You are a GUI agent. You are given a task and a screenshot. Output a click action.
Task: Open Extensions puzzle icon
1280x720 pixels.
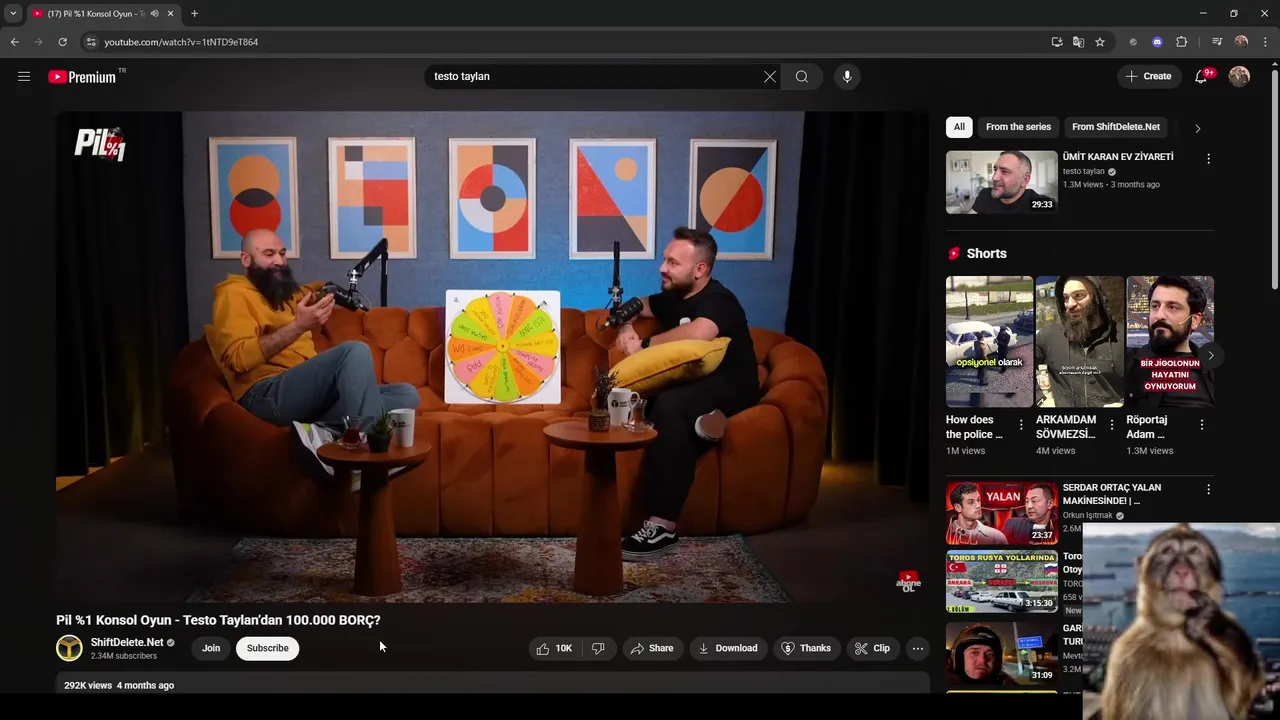tap(1181, 42)
